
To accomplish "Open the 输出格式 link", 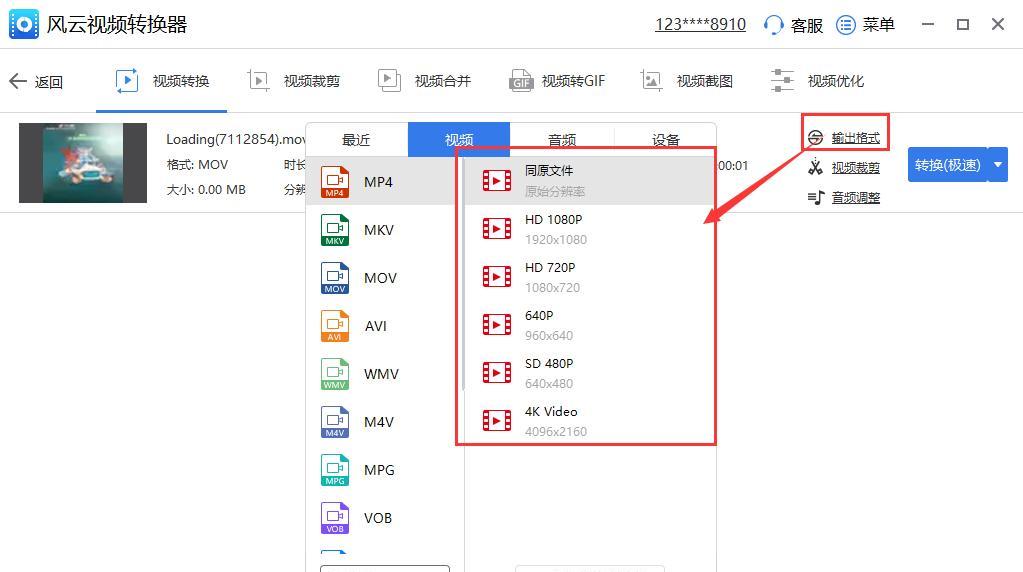I will point(855,138).
